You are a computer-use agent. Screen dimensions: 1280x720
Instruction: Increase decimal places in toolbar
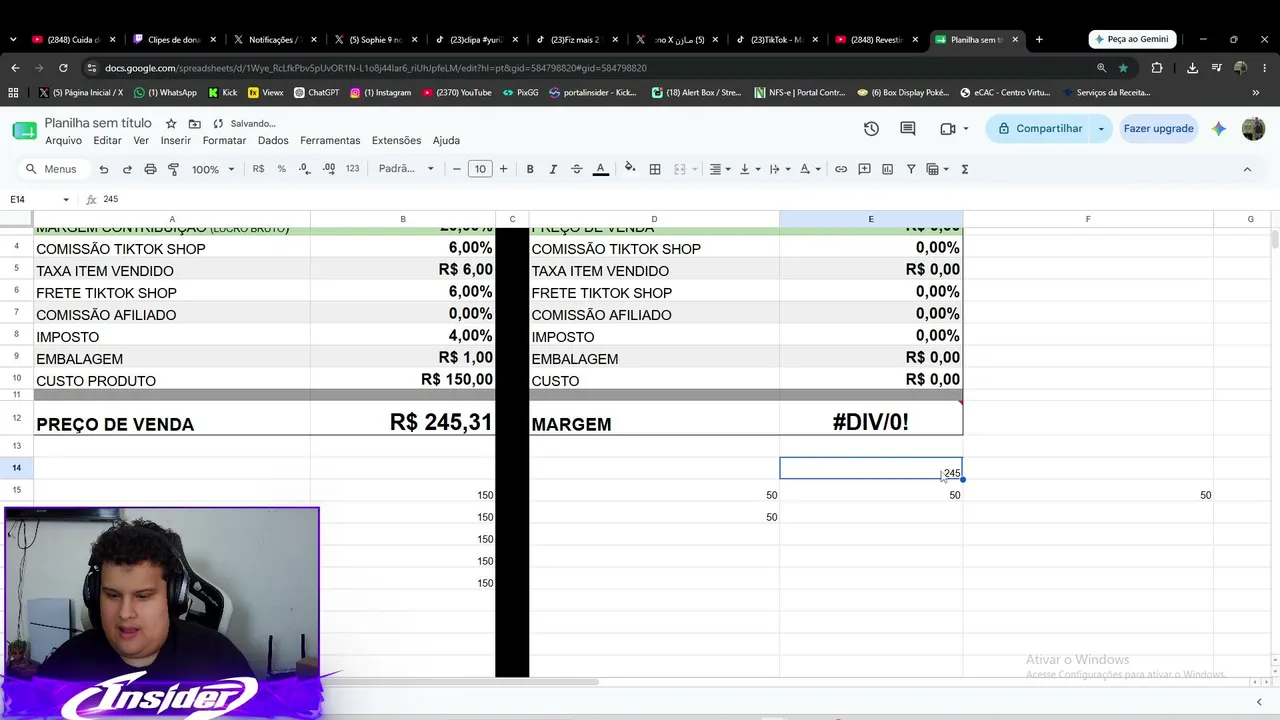pyautogui.click(x=329, y=169)
